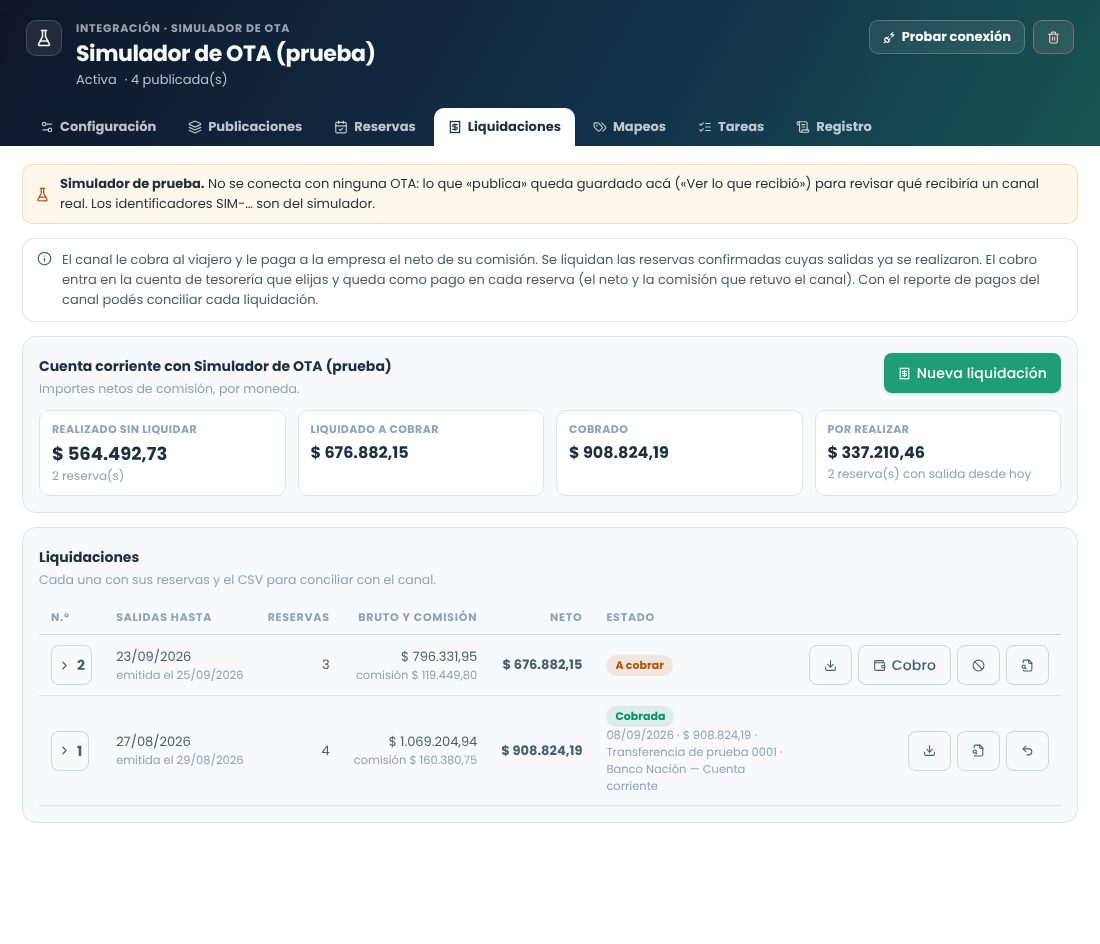Viewport: 1100px width, 944px height.
Task: Click the neto $ 676.882,15 in row 2
Action: pos(542,664)
